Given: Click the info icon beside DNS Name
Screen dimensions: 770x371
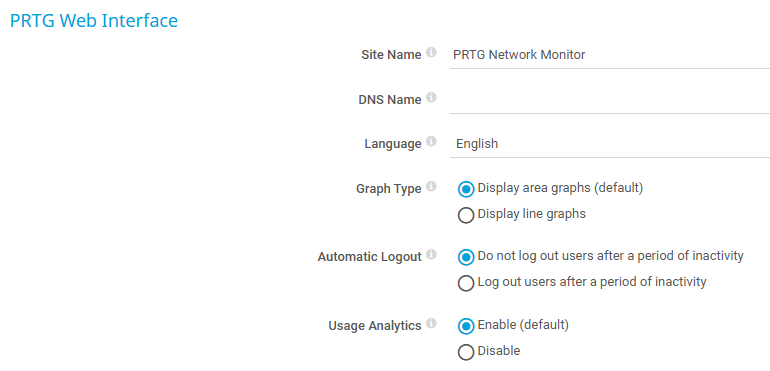Looking at the screenshot, I should tap(431, 97).
